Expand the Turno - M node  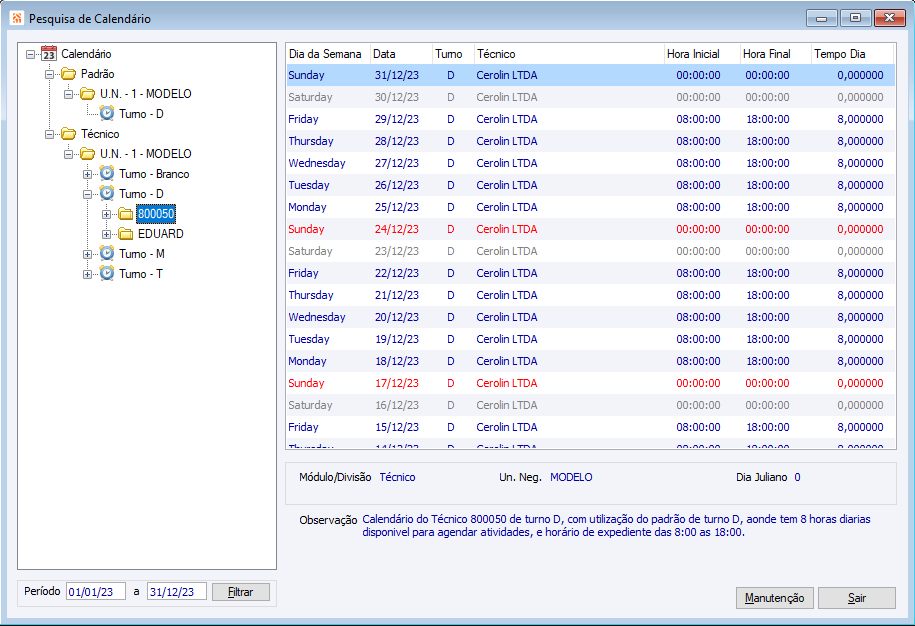click(x=87, y=254)
